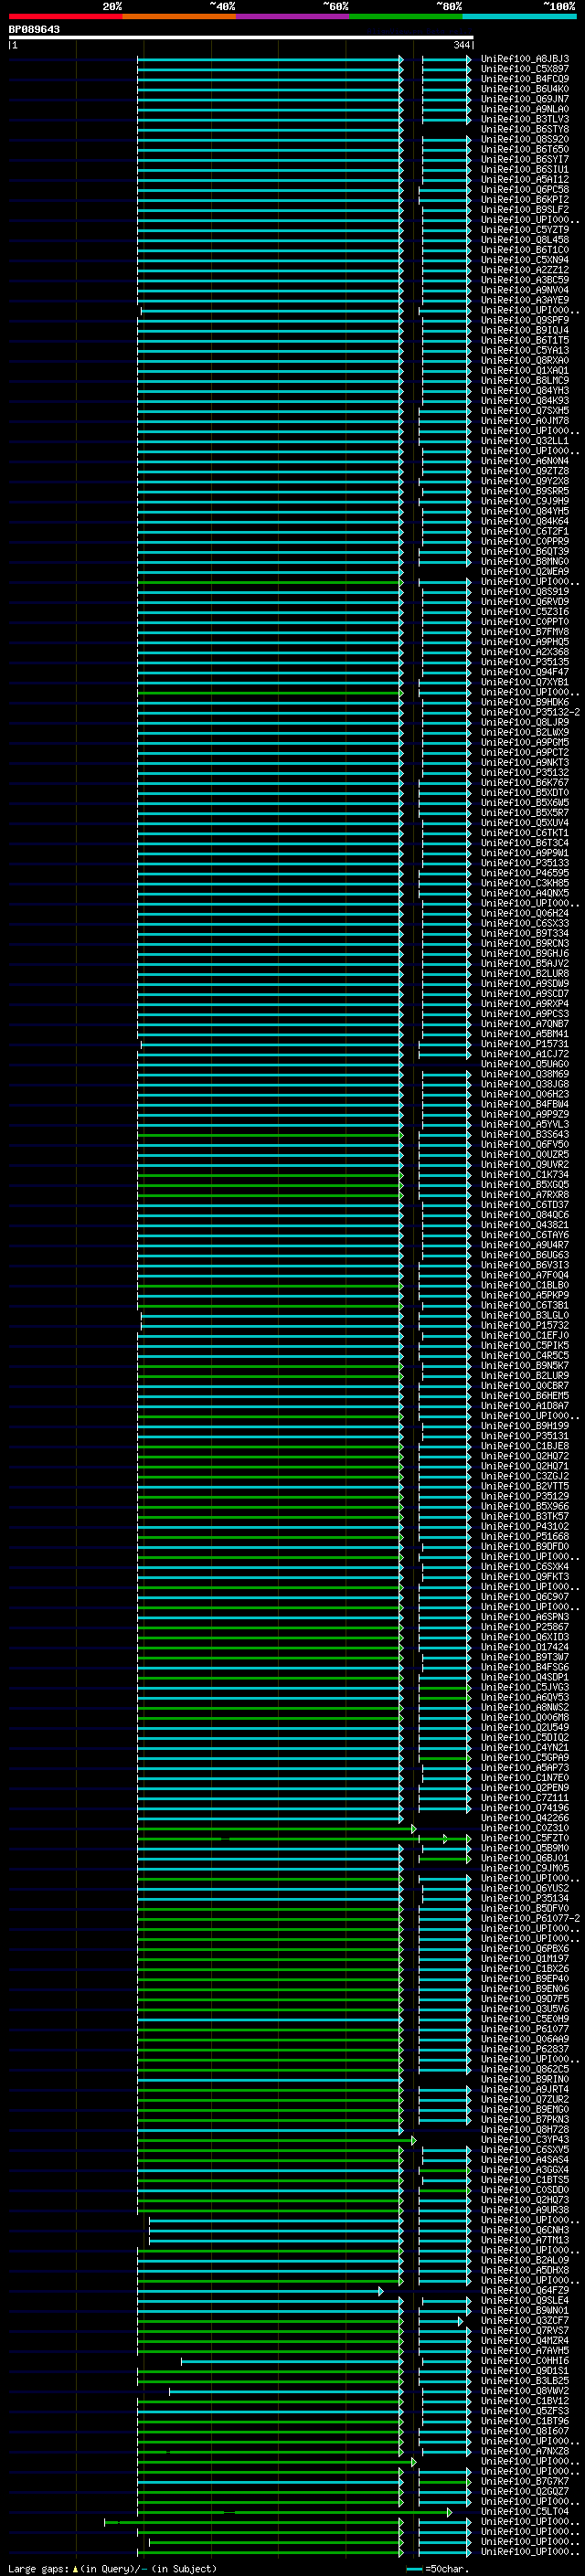585x2576 pixels.
Task: Click the UniRef100_Q6BJ01 label
Action: pos(525,1859)
